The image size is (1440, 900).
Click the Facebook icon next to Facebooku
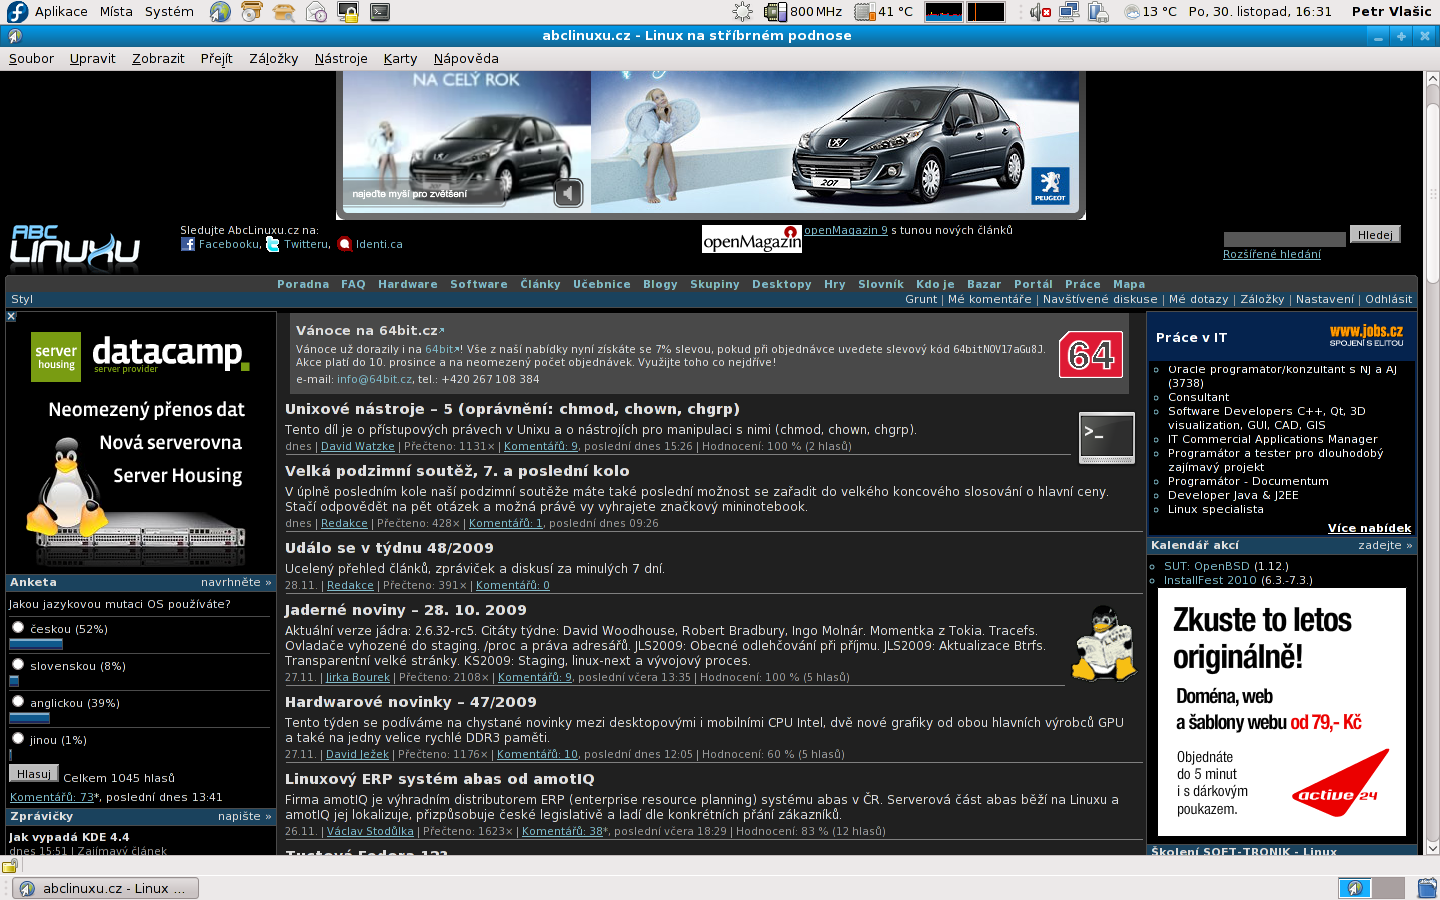click(x=188, y=244)
